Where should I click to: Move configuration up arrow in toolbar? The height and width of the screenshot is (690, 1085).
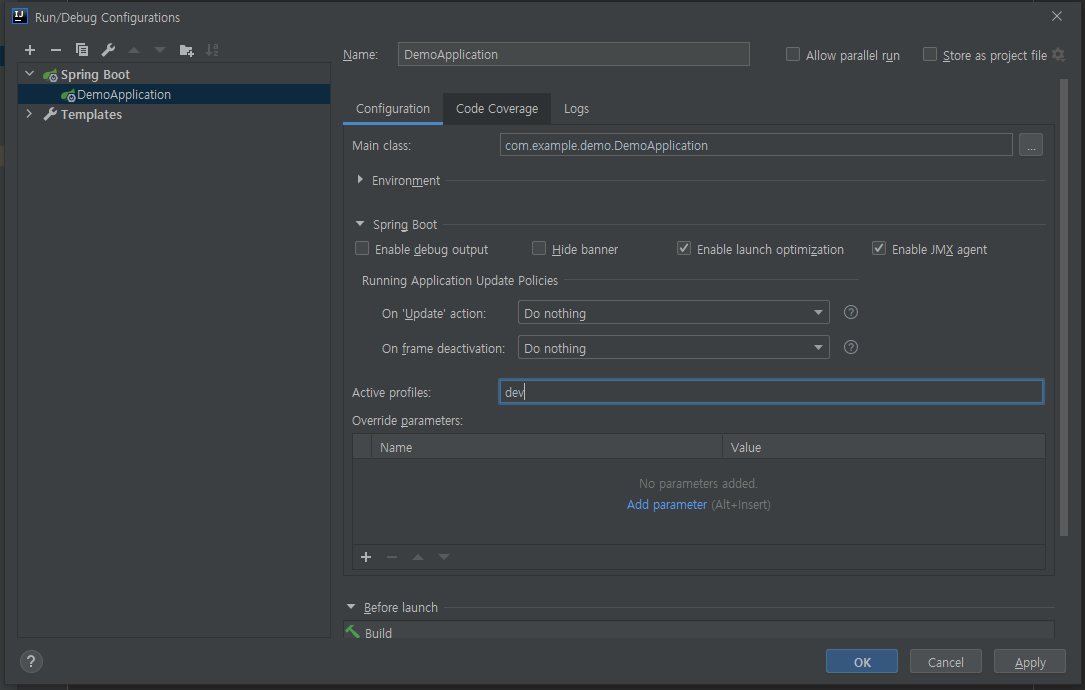coord(134,50)
